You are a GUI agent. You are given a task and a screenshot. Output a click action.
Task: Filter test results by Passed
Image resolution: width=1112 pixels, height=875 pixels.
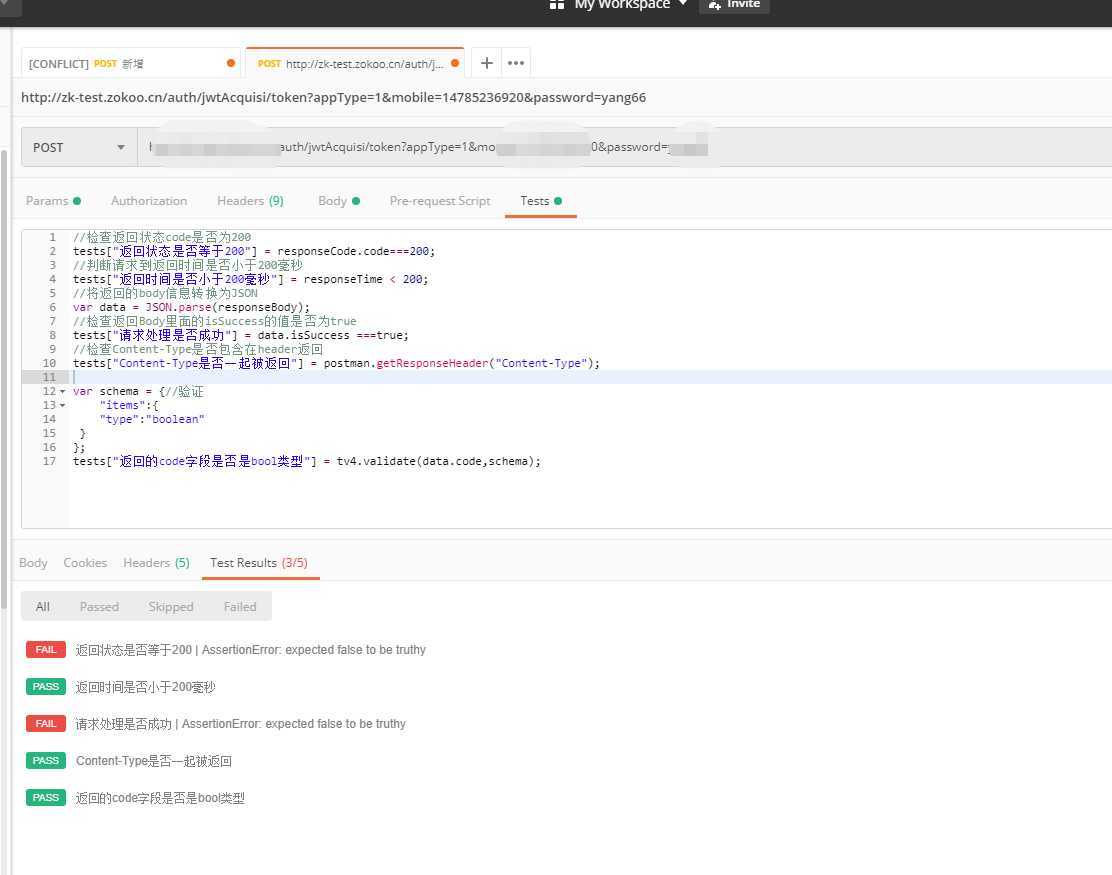click(x=99, y=606)
